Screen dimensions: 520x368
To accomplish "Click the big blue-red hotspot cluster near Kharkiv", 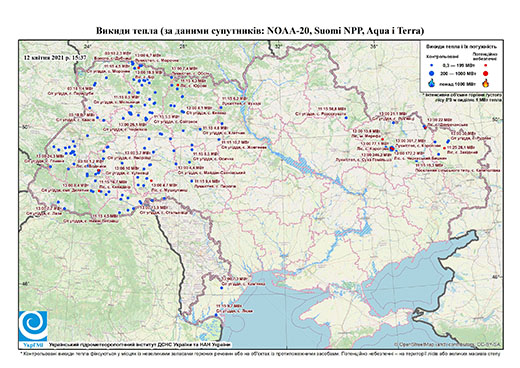I will coord(392,149).
